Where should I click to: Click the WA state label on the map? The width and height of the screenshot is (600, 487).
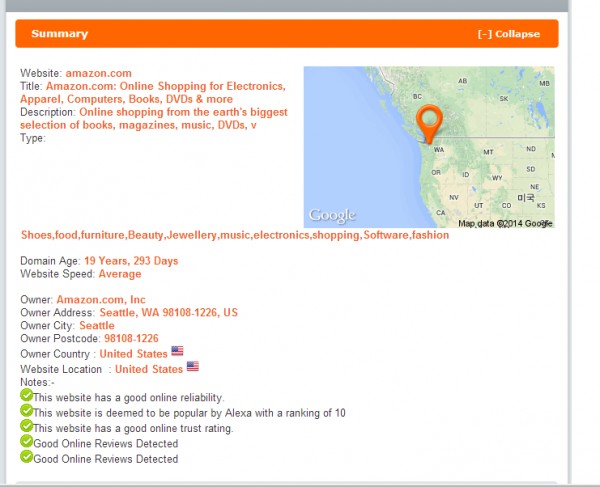[439, 150]
